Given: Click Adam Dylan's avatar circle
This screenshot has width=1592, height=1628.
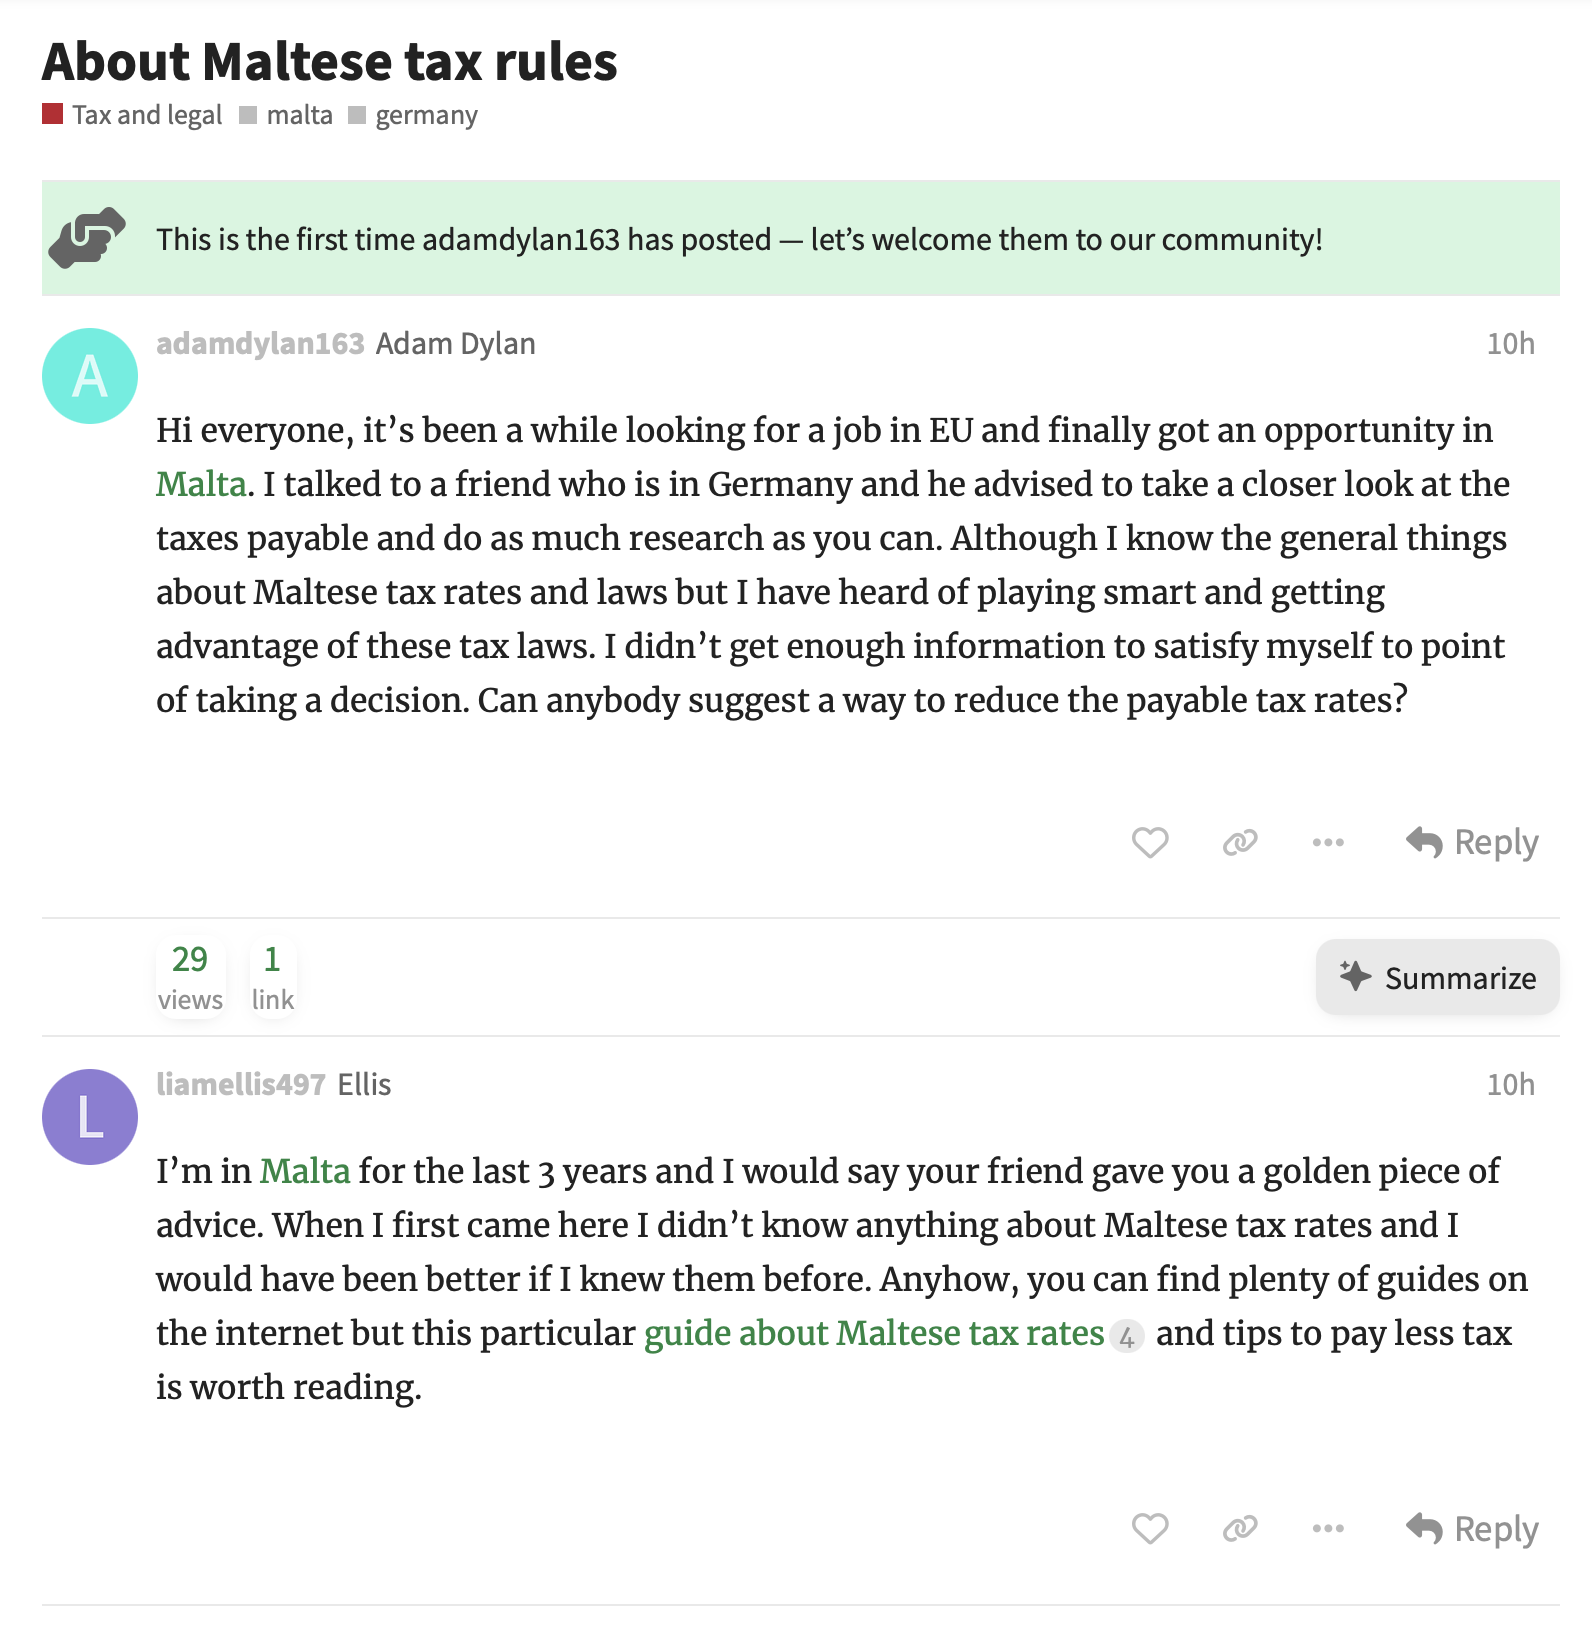Looking at the screenshot, I should point(90,376).
